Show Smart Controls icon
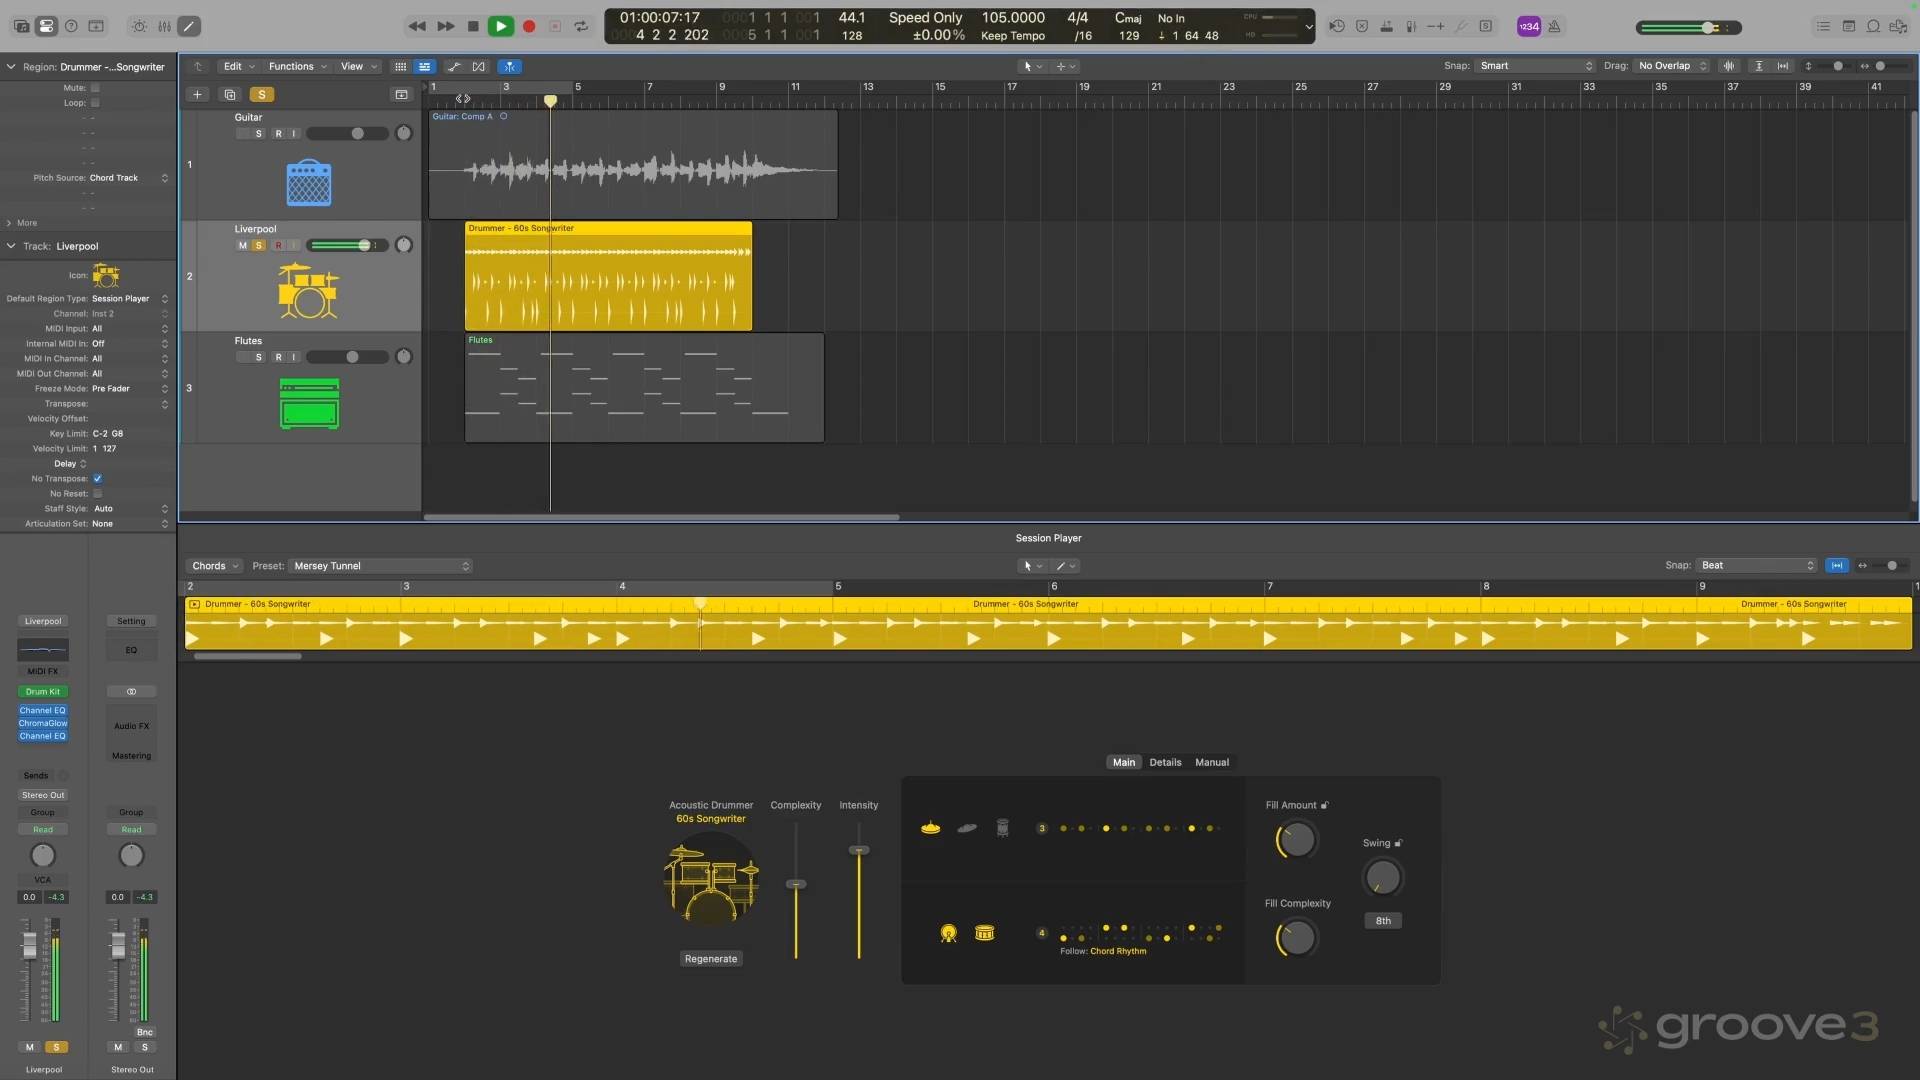 (139, 26)
